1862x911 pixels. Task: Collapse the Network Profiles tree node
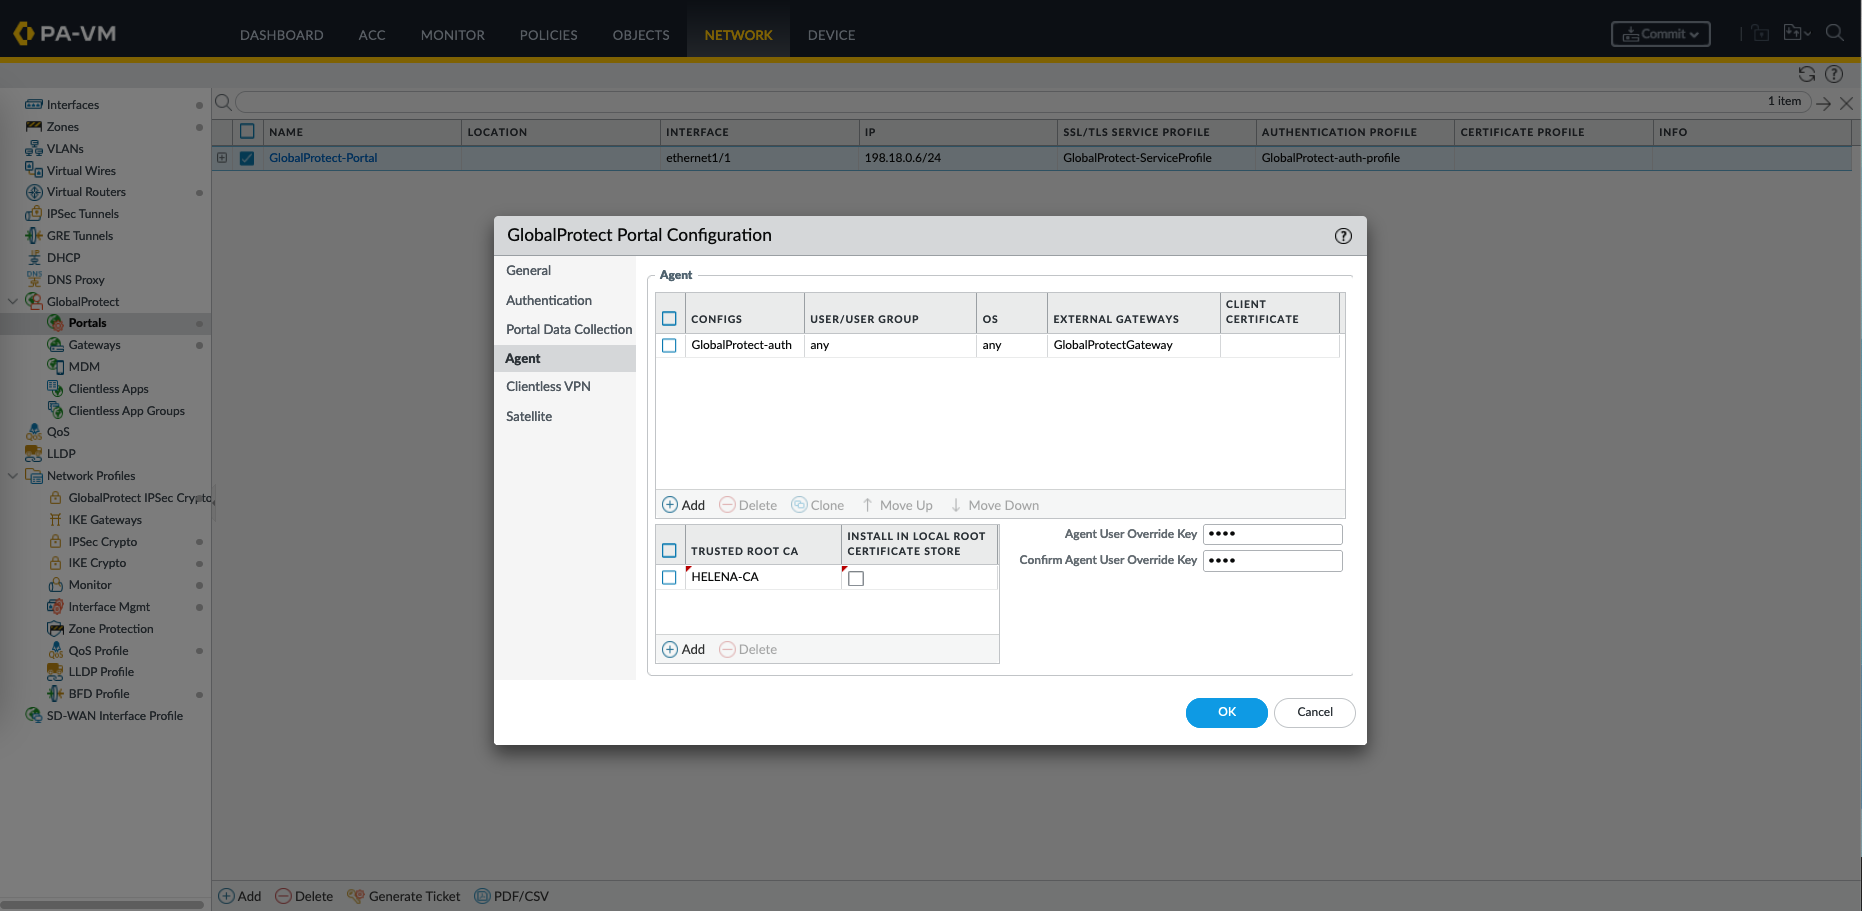point(13,476)
